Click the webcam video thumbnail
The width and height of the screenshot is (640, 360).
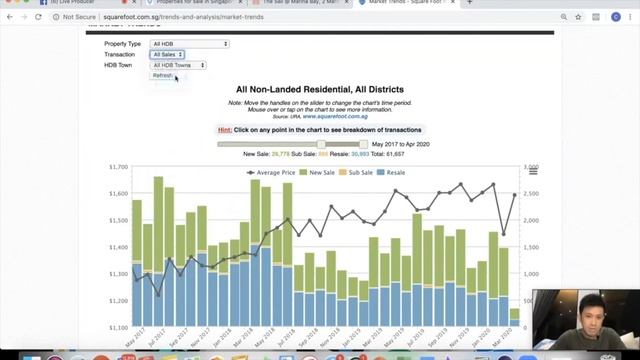point(586,320)
